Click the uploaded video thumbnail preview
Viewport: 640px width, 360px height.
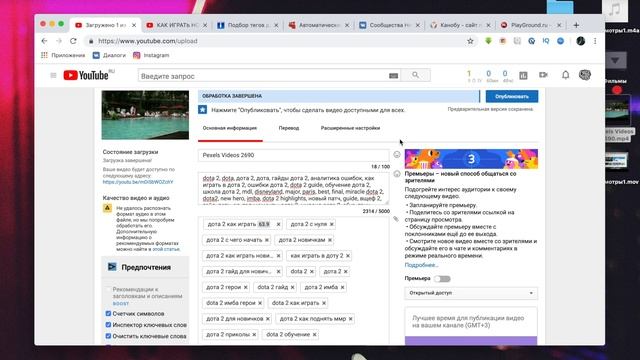point(145,115)
